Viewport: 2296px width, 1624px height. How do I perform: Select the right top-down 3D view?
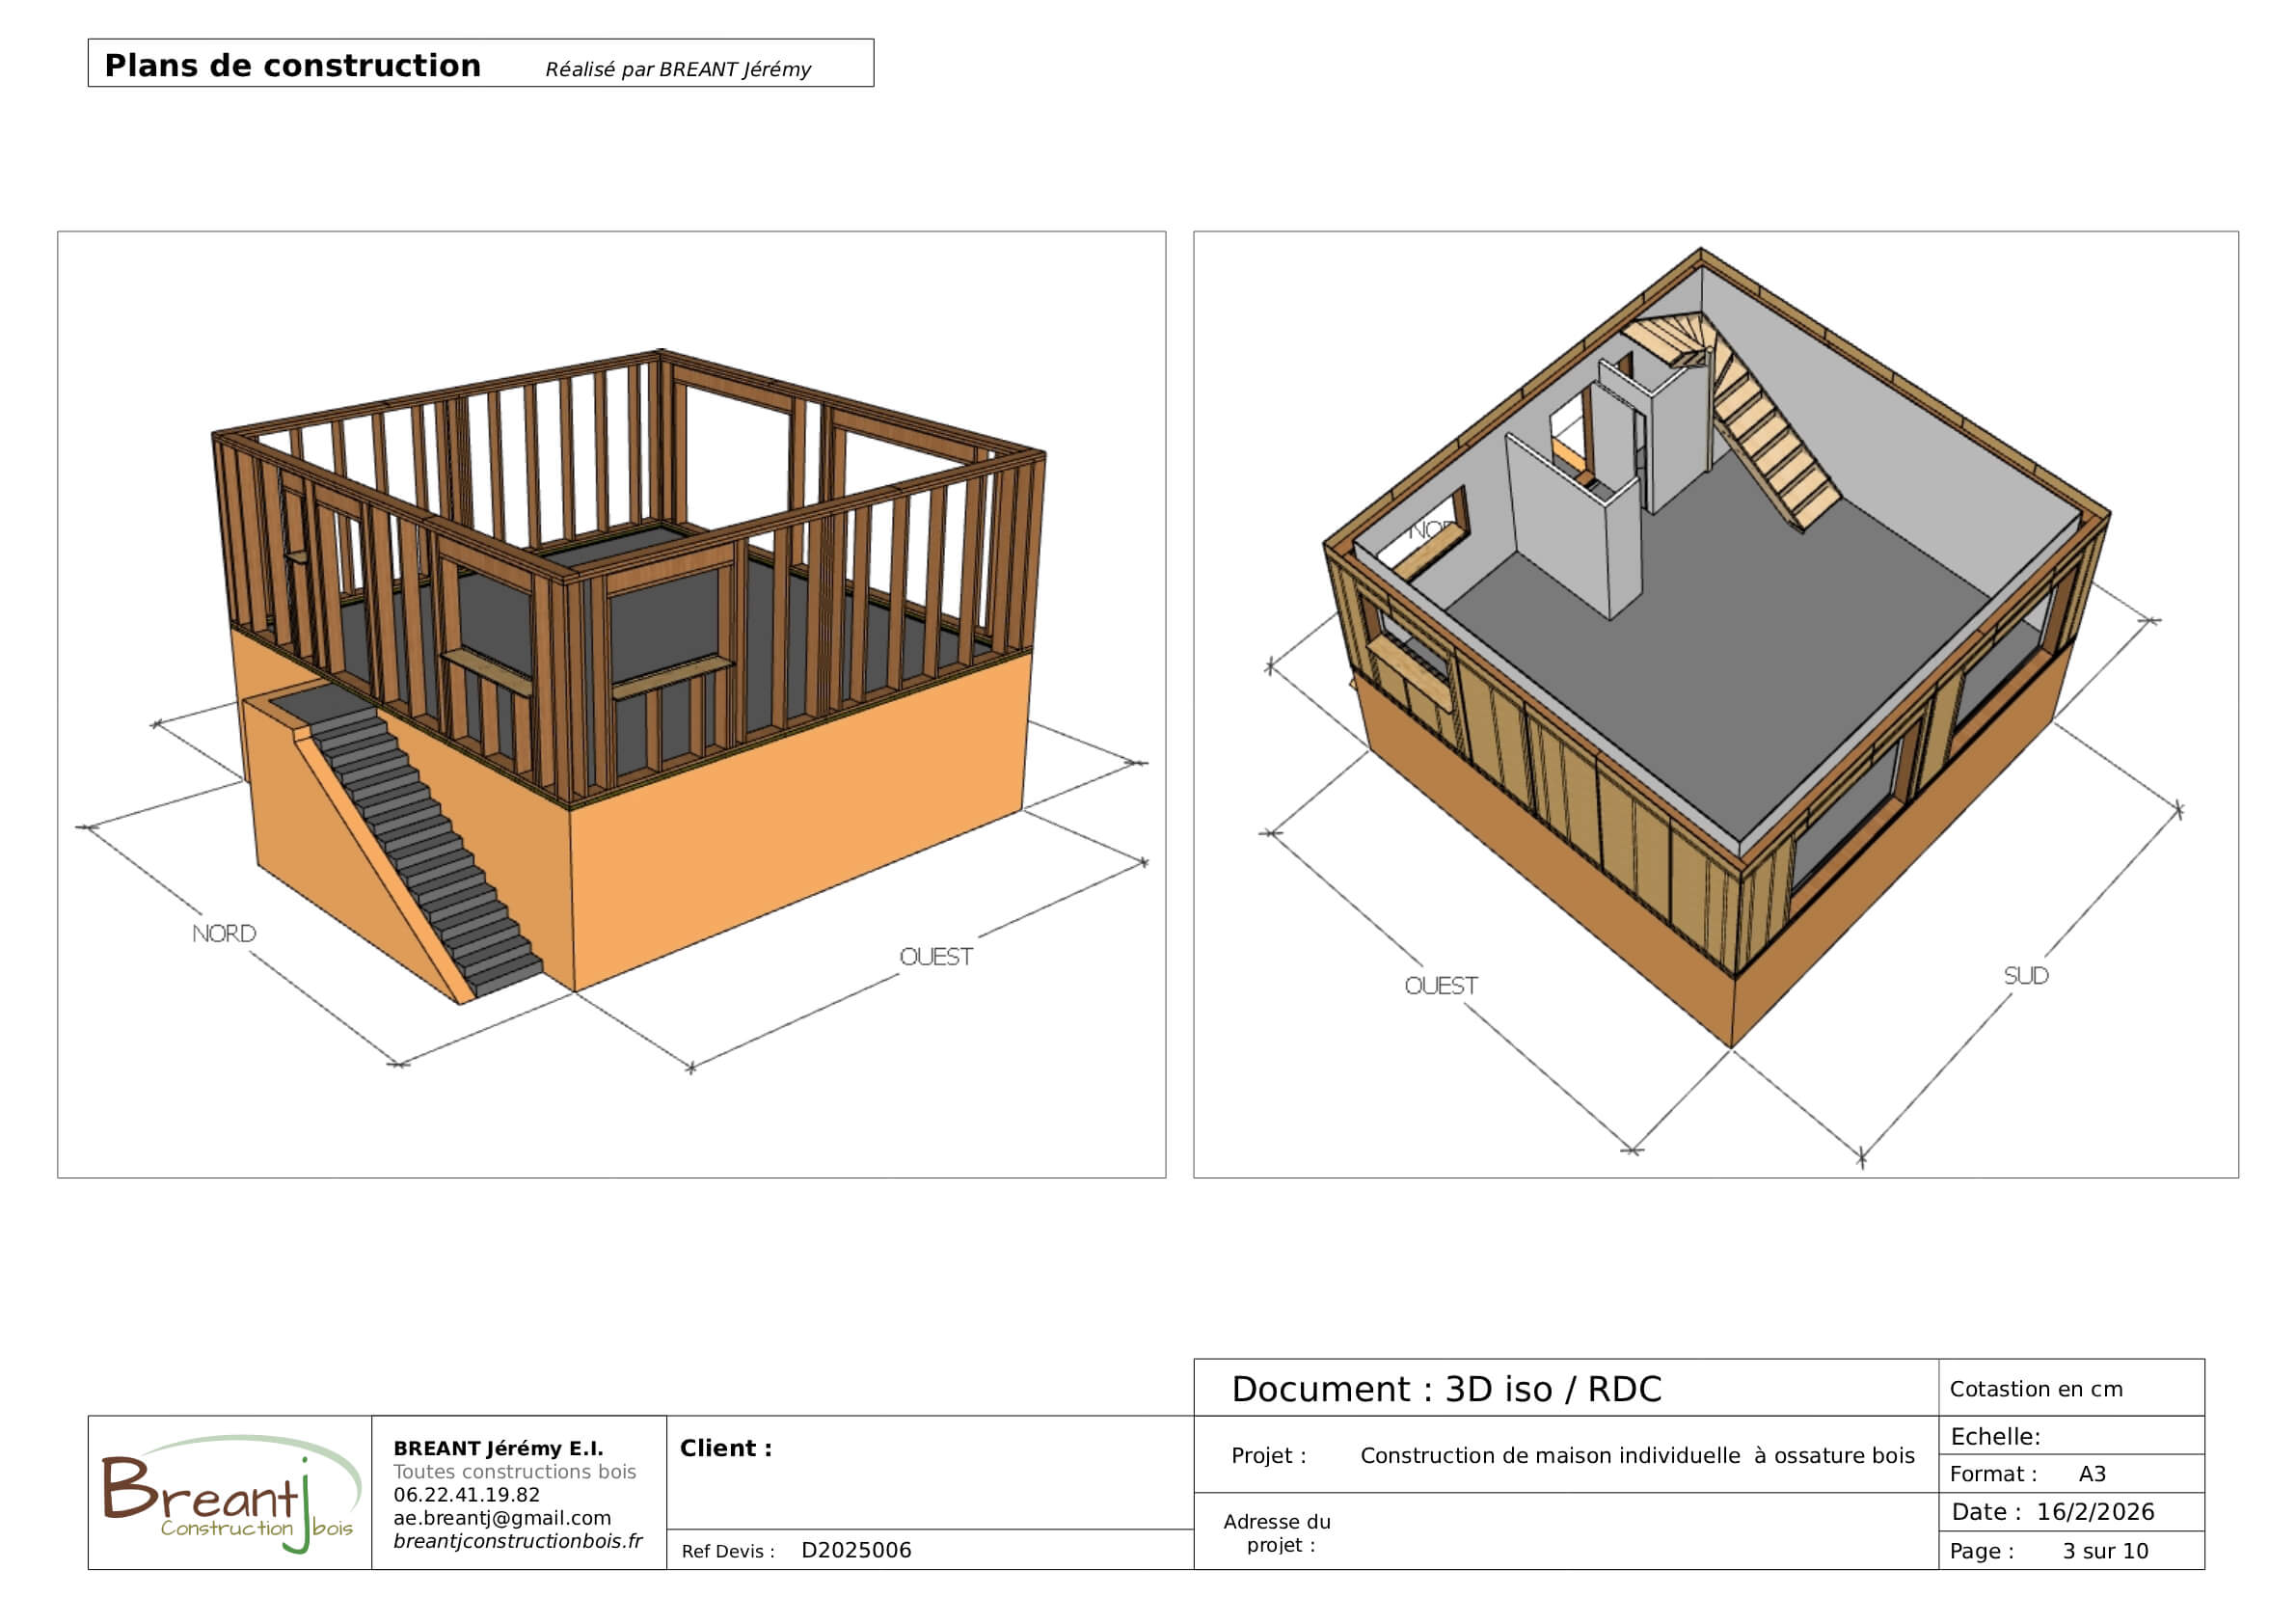click(1716, 705)
